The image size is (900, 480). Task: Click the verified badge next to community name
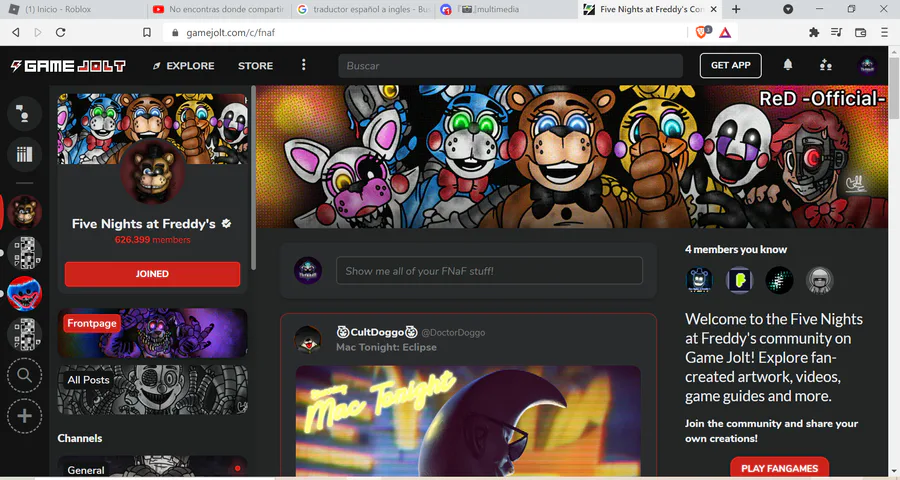pos(227,223)
